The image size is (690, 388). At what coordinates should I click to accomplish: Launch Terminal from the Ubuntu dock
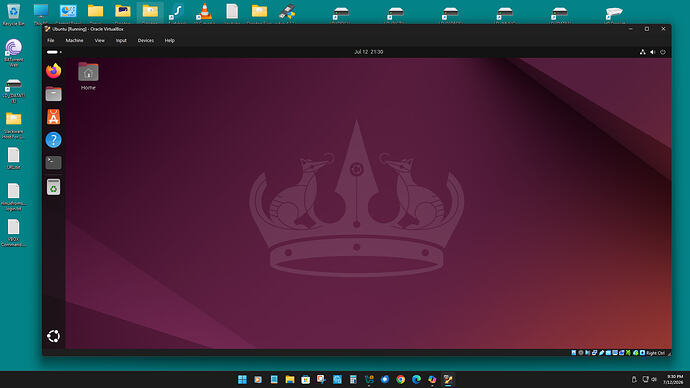point(53,163)
